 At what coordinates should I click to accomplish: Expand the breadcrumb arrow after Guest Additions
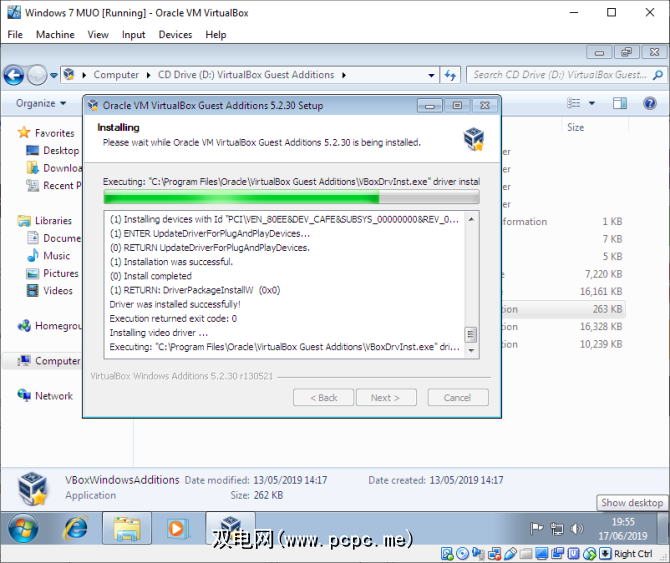point(344,75)
